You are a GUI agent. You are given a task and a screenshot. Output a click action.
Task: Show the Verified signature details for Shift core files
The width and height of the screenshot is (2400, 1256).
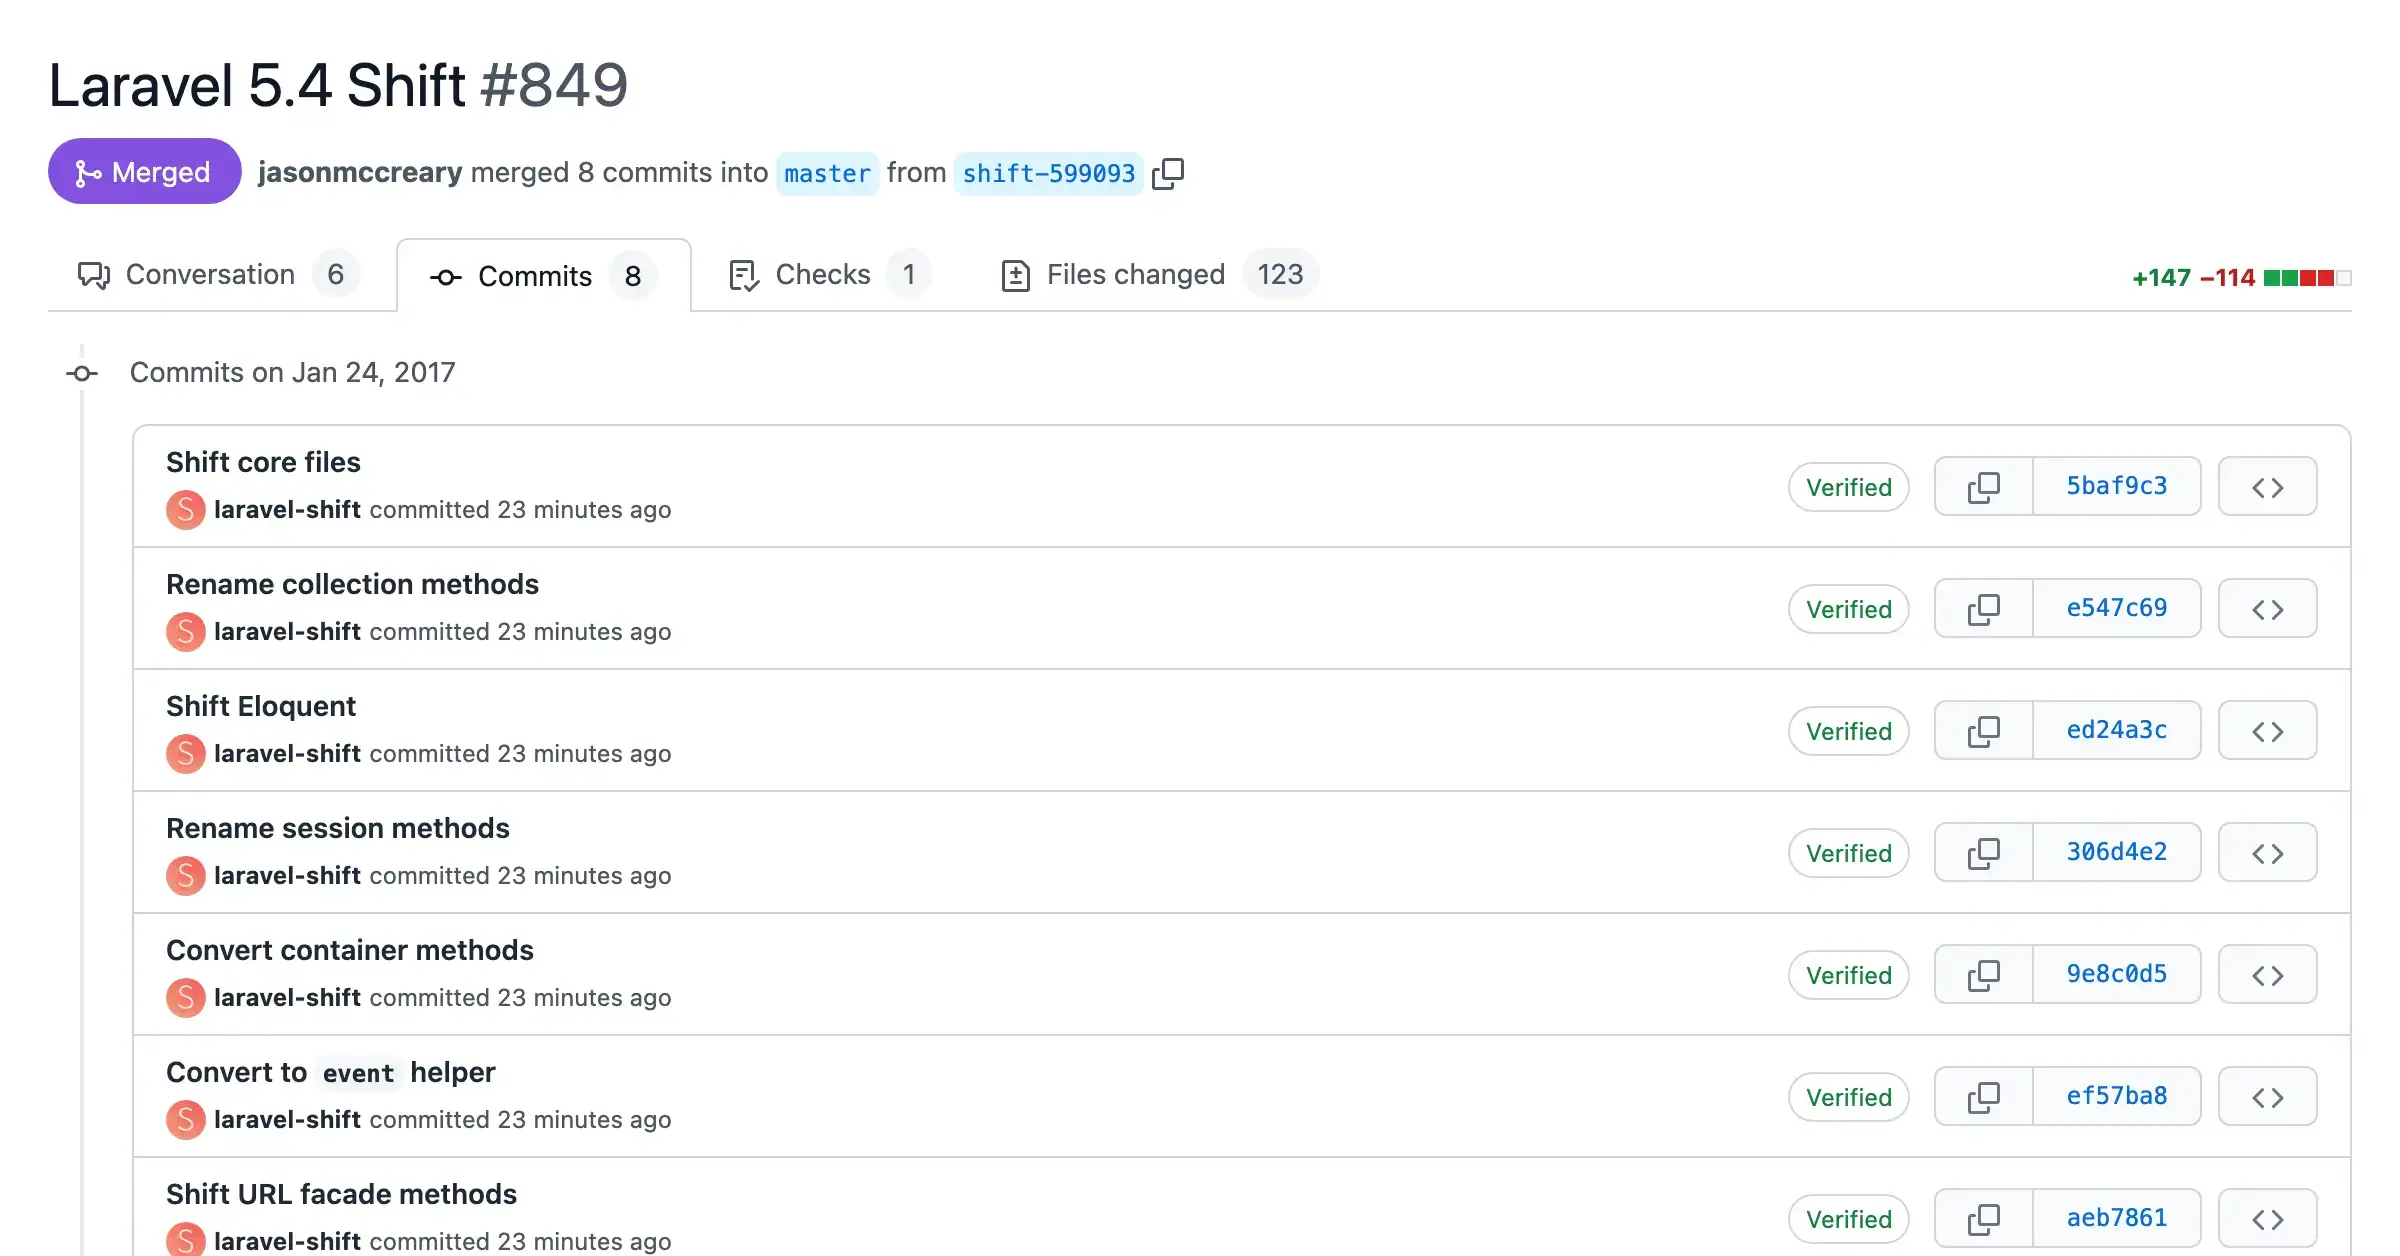1848,487
